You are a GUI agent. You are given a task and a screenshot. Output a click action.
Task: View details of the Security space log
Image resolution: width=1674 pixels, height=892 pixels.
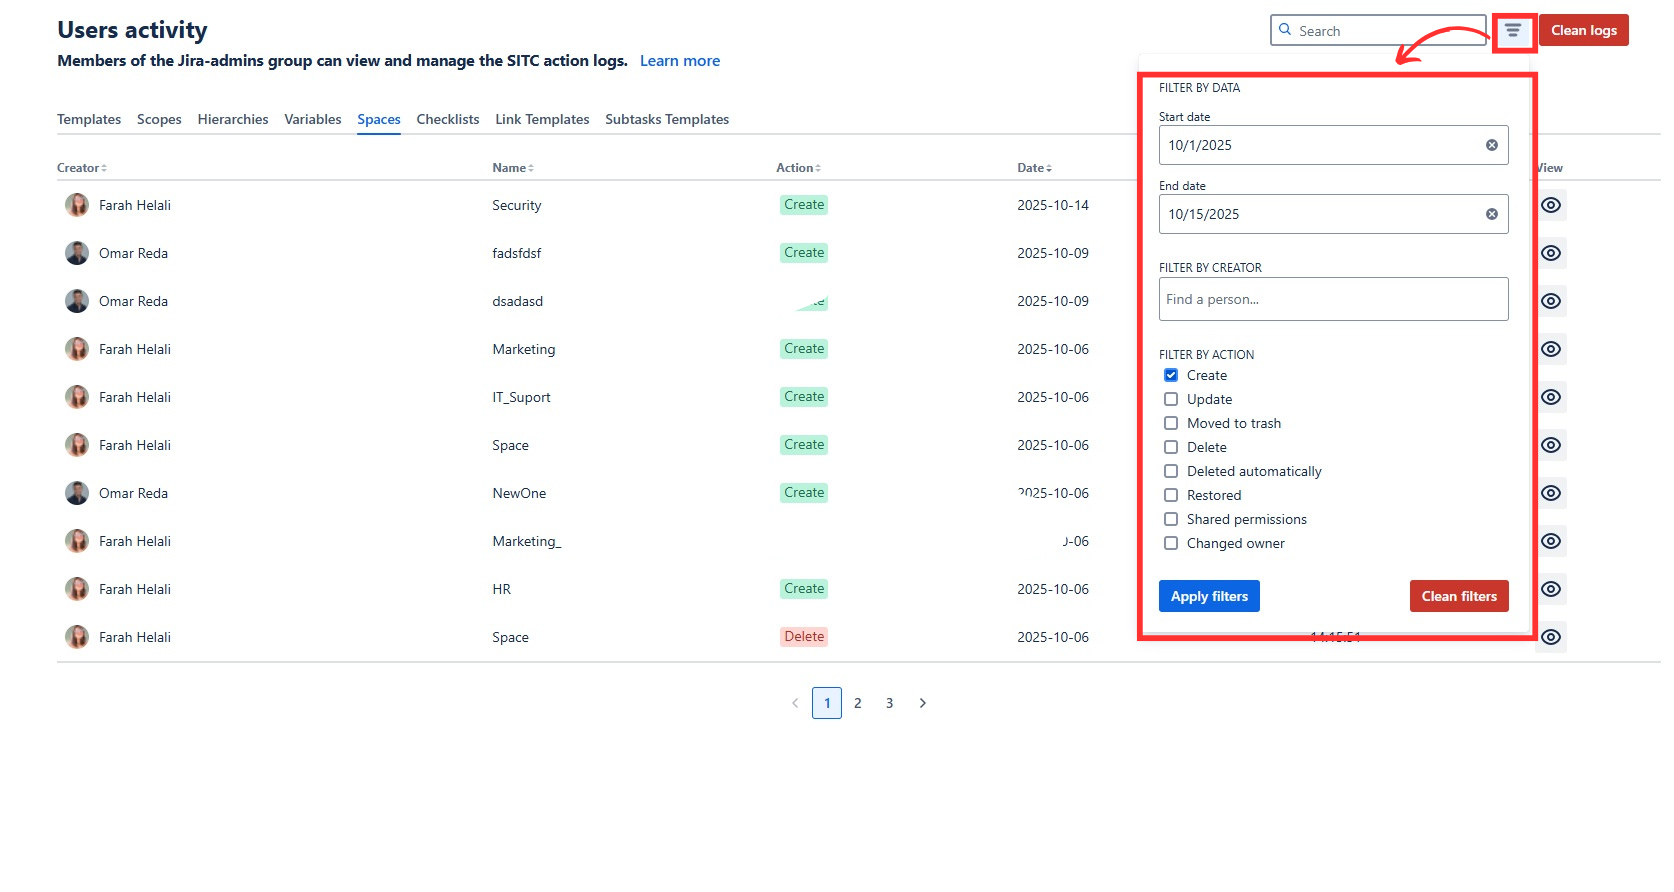tap(1550, 205)
